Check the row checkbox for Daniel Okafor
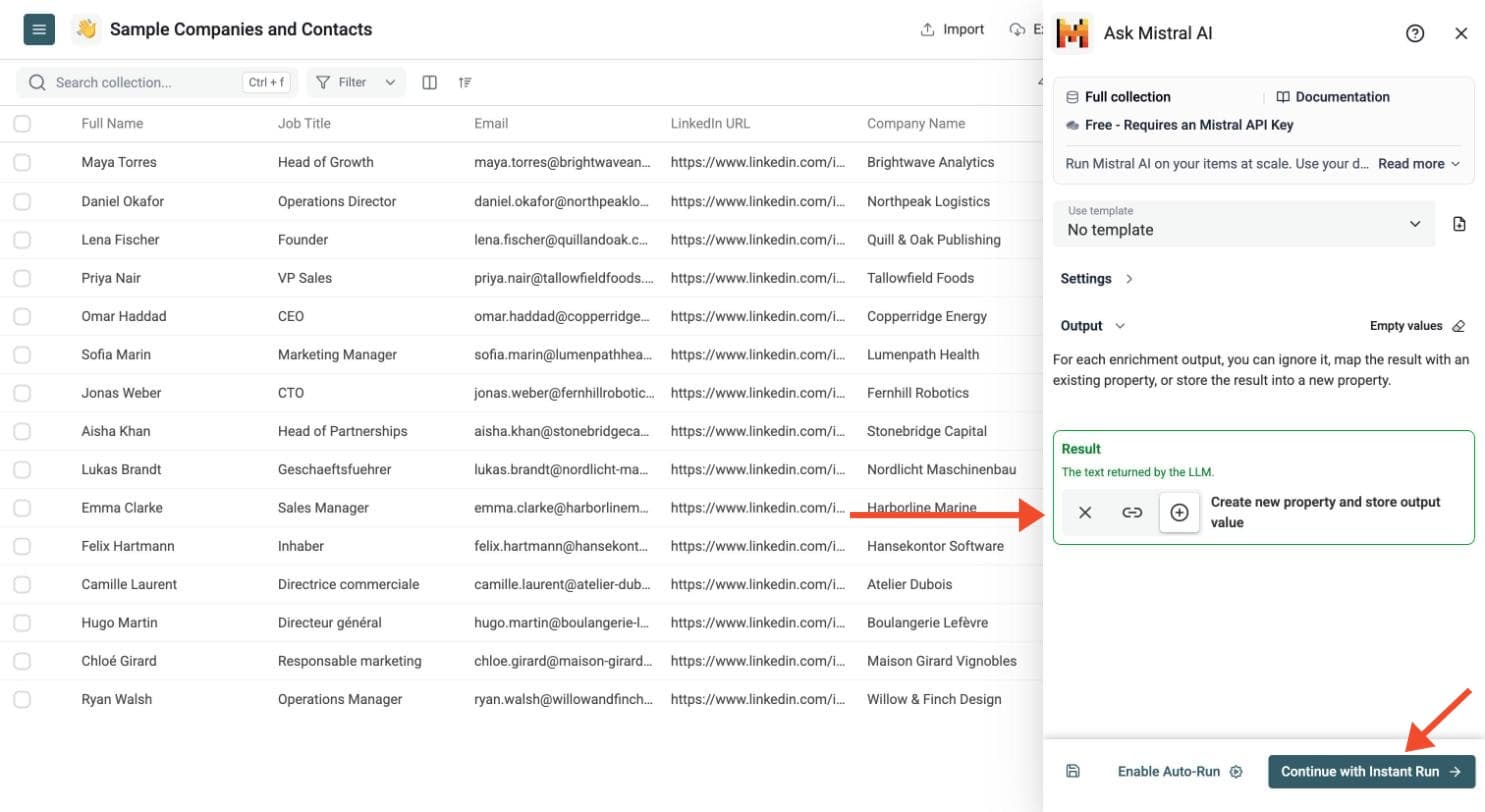The image size is (1485, 812). pos(22,201)
